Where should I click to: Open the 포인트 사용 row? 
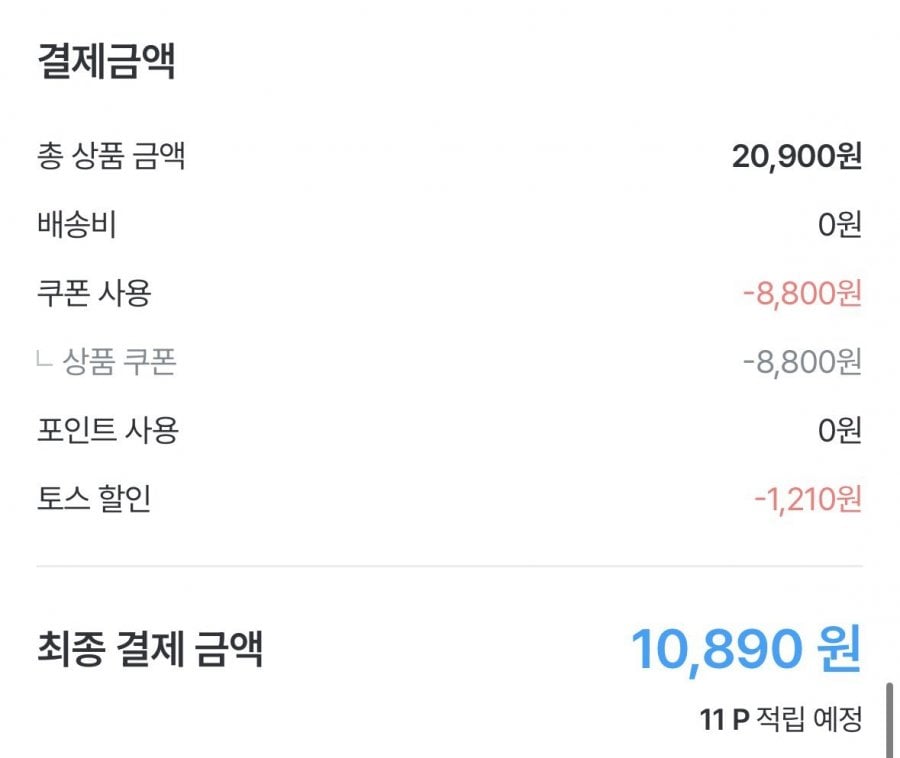107,430
